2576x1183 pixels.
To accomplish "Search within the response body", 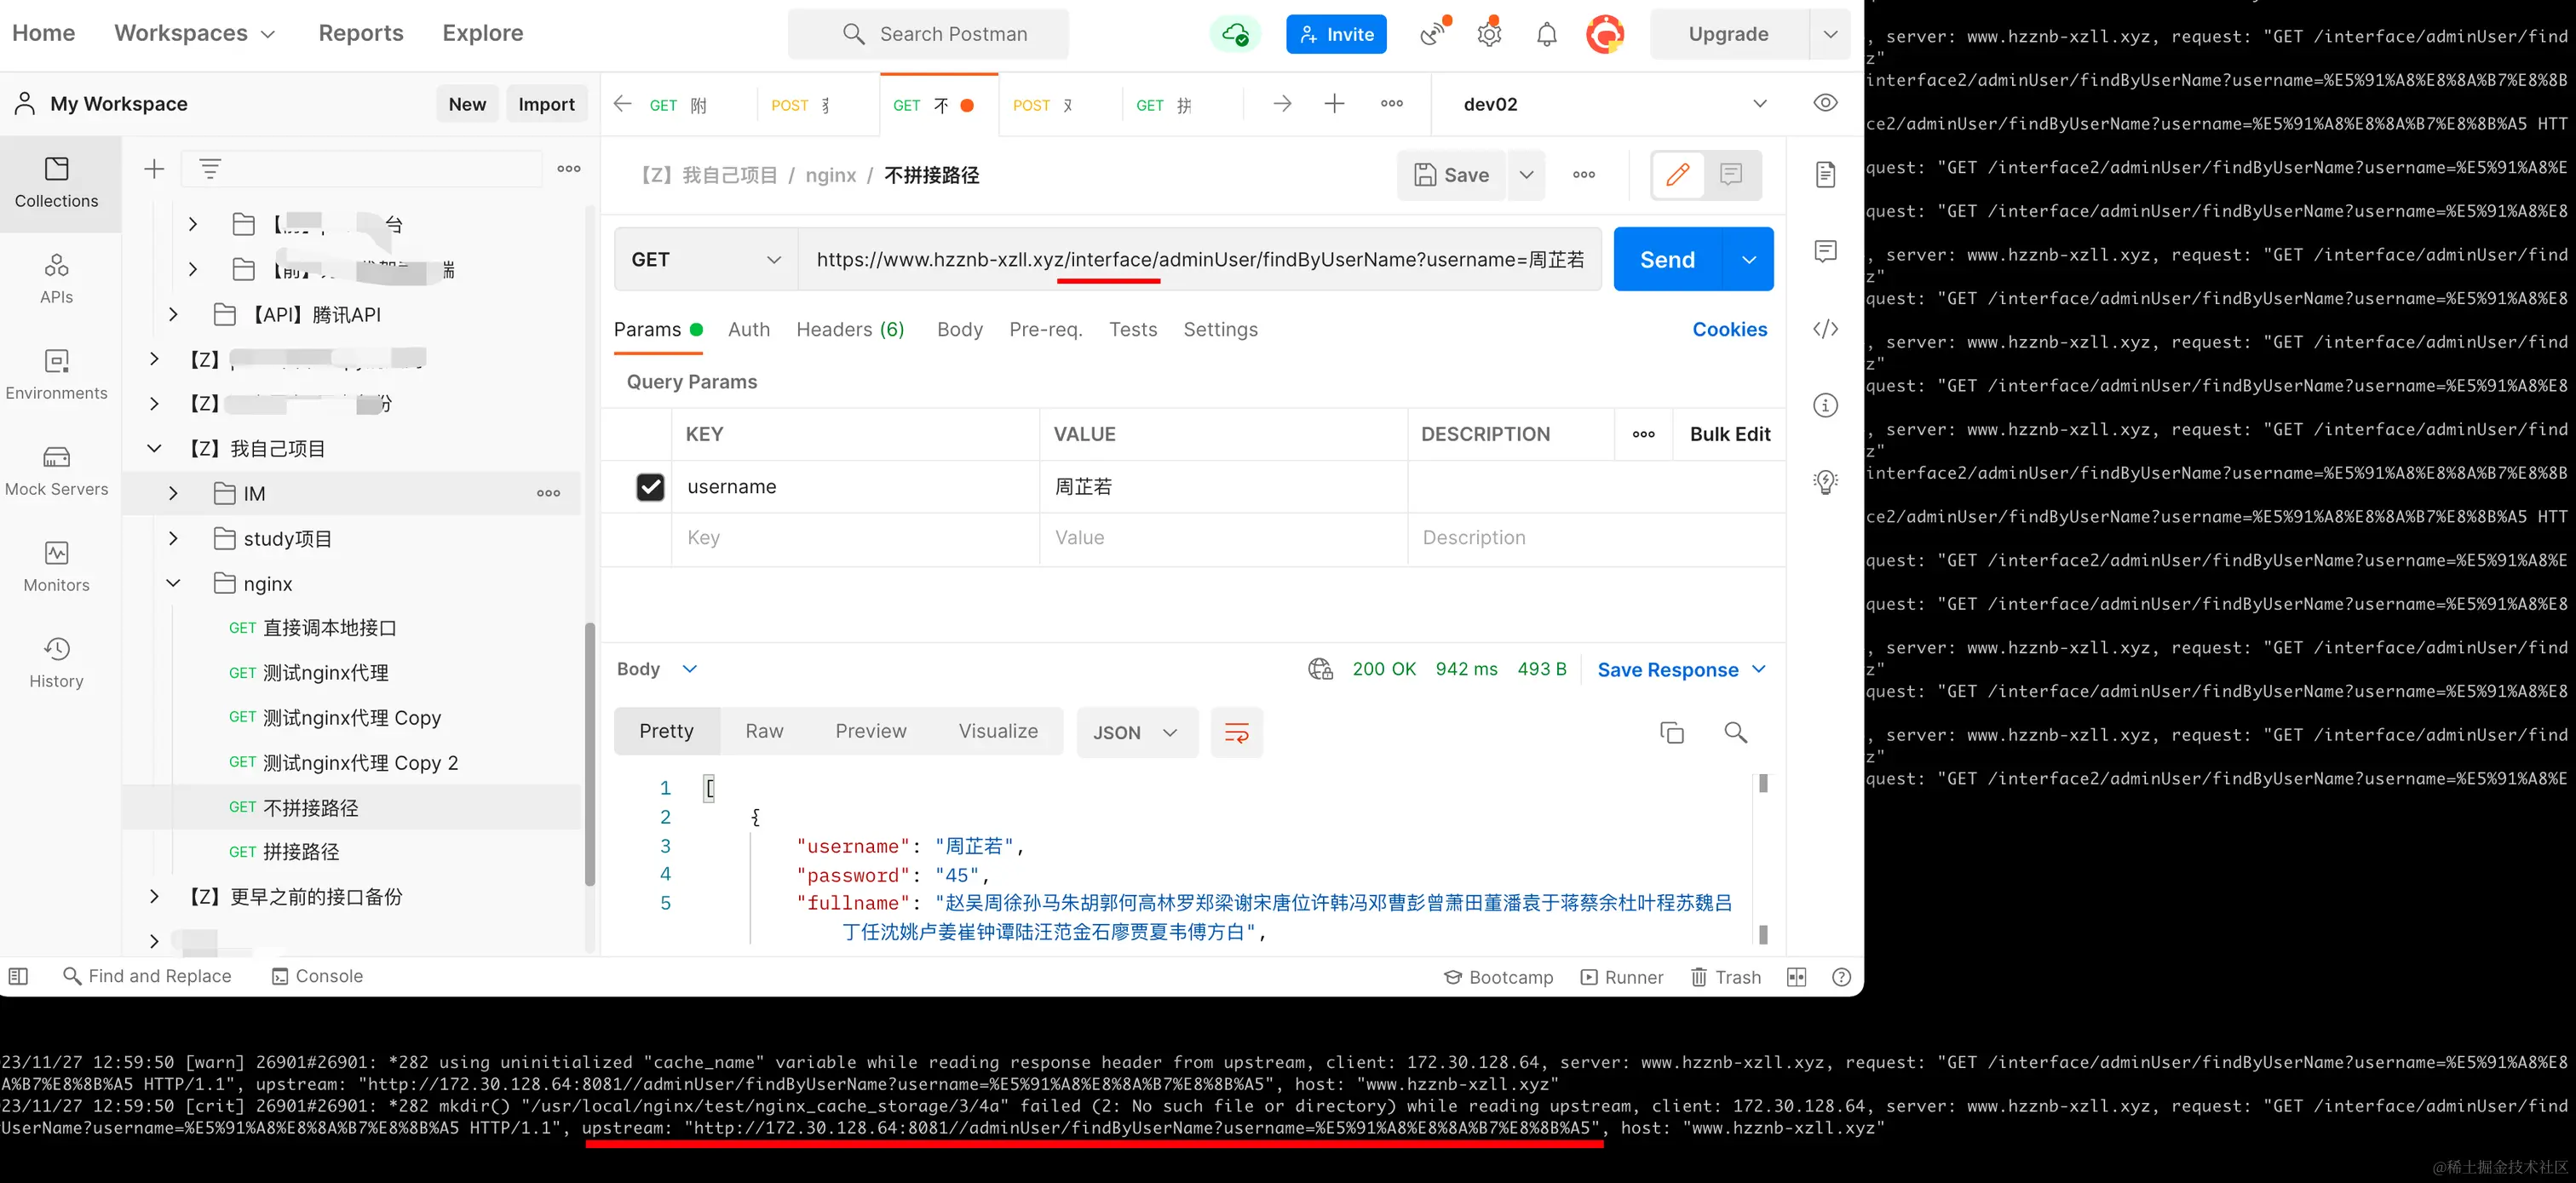I will coord(1735,732).
